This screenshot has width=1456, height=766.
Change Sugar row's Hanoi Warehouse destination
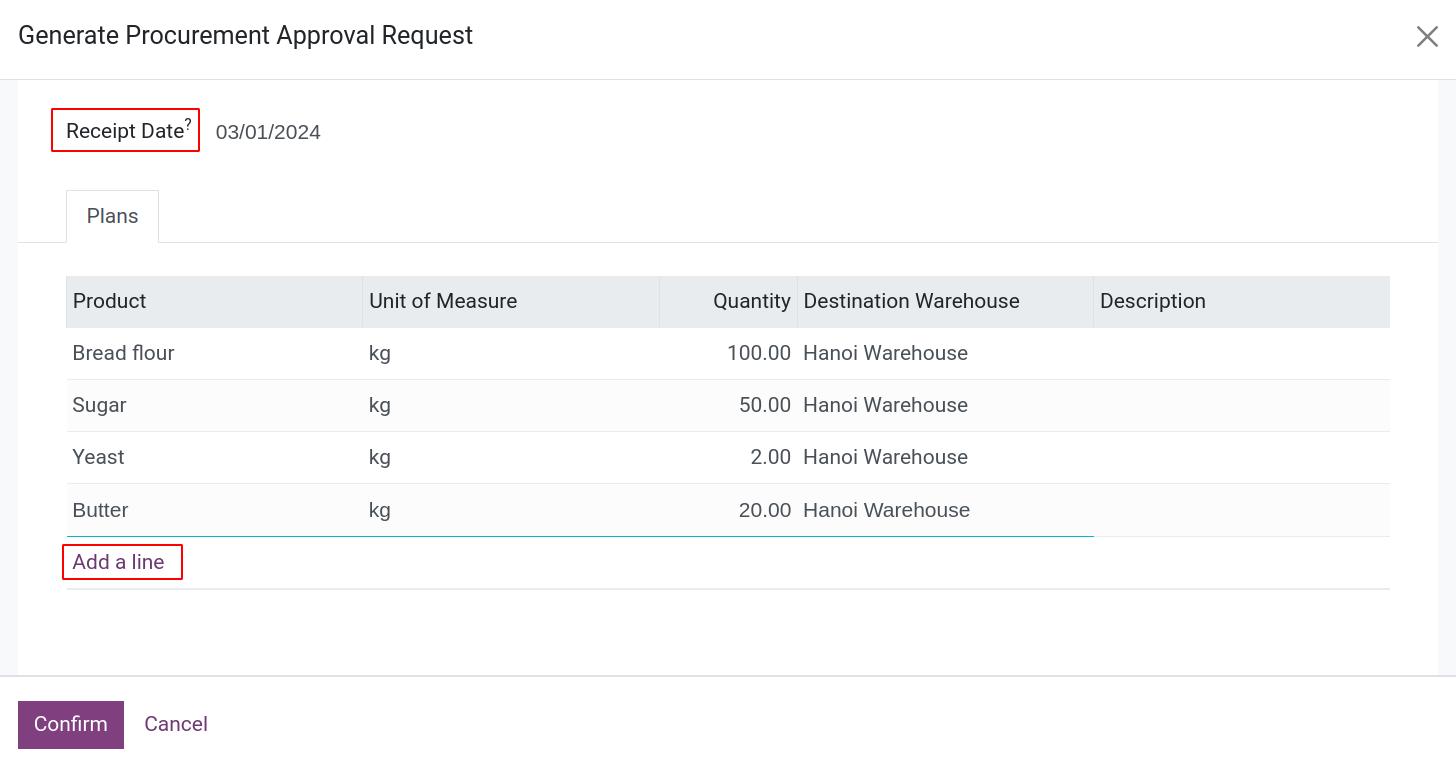tap(885, 405)
